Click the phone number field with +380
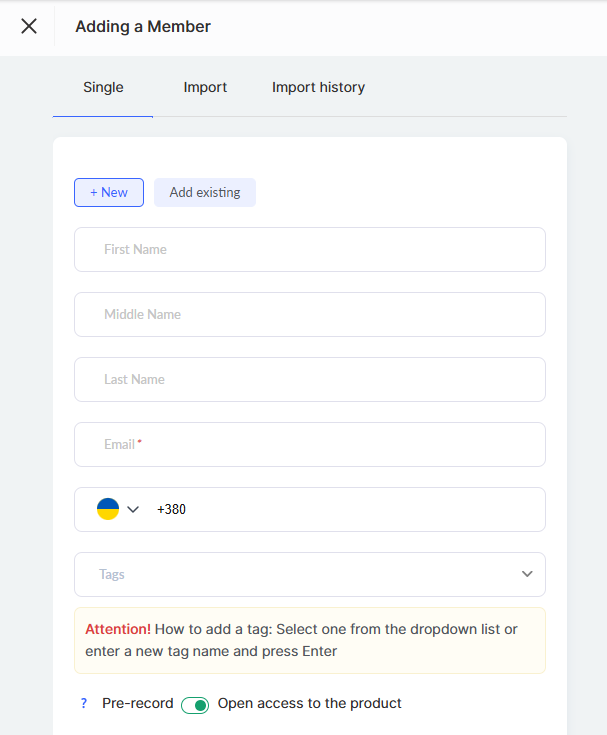The image size is (607, 735). (340, 509)
